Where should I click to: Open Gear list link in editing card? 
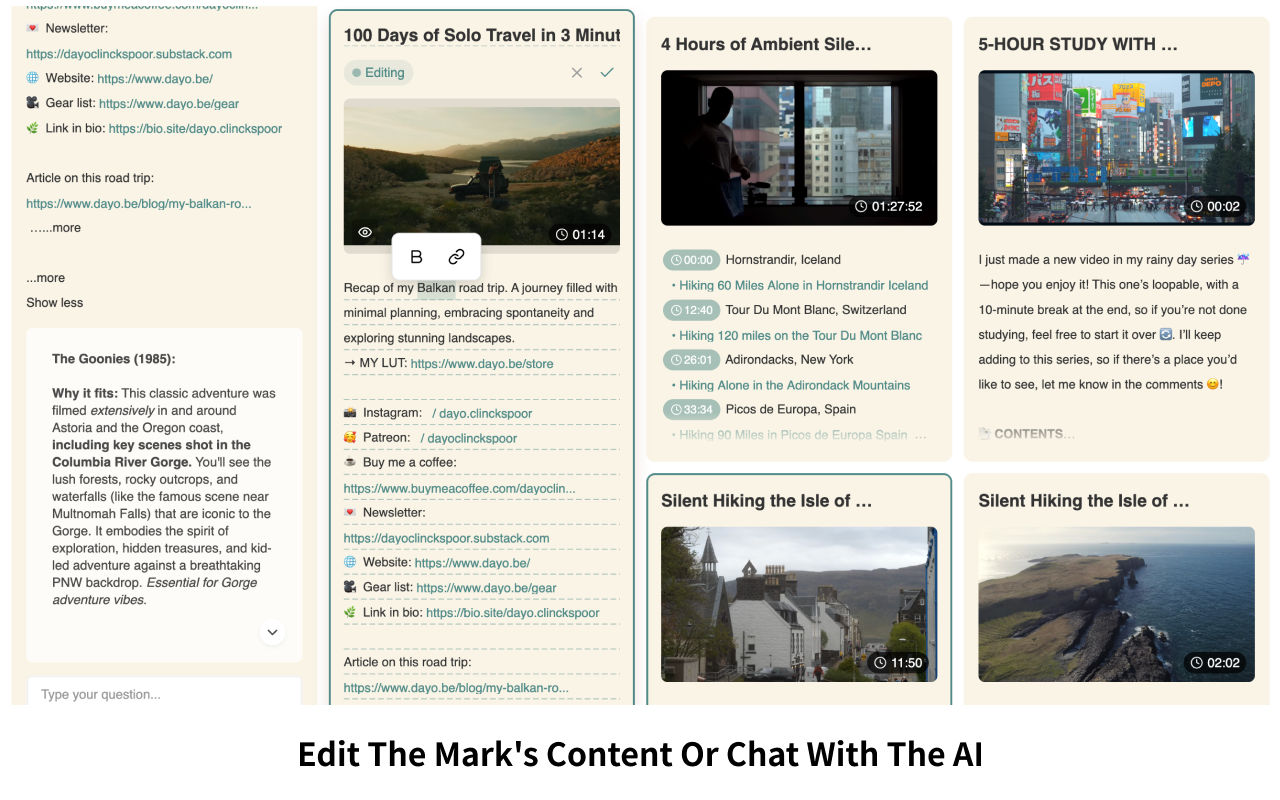486,588
